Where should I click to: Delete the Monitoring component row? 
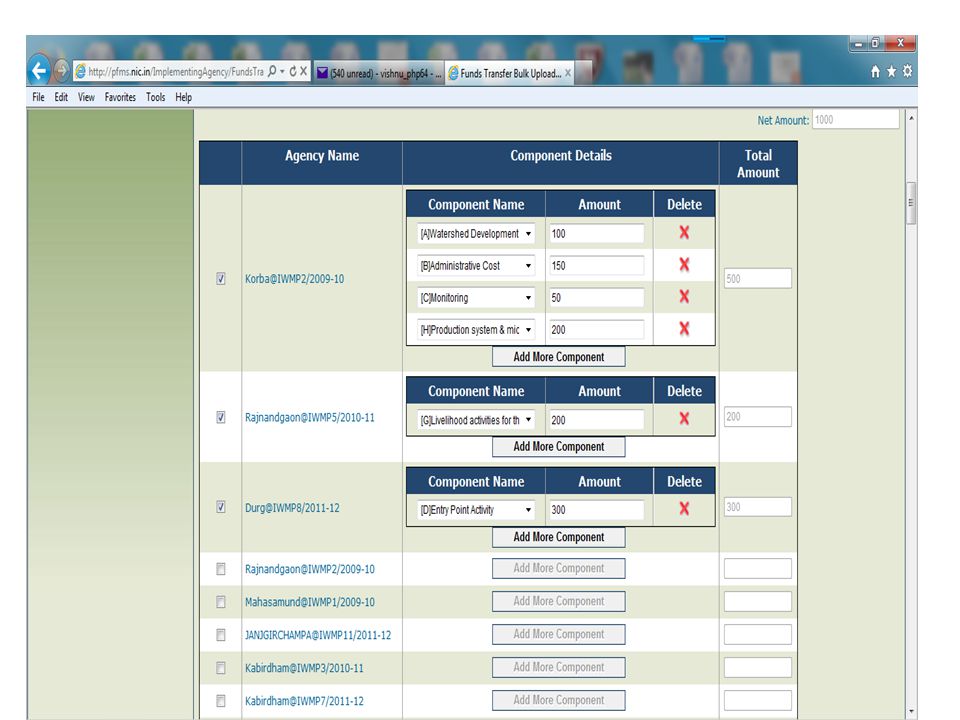click(684, 297)
